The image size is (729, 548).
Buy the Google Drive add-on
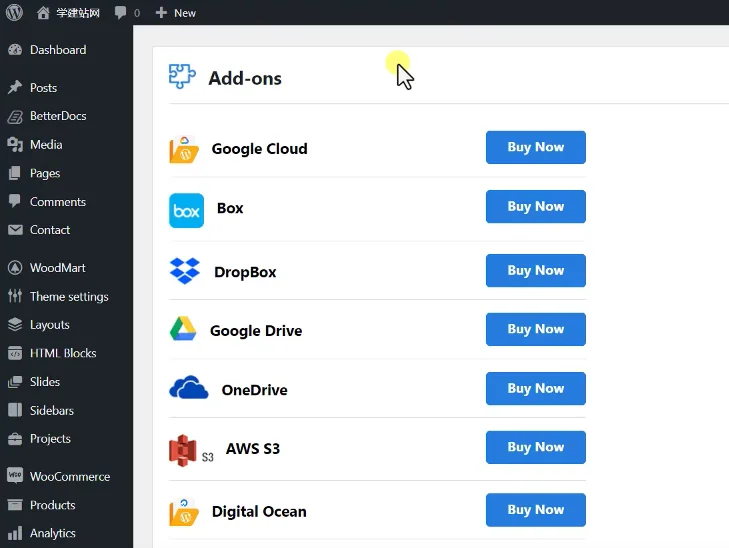coord(536,329)
